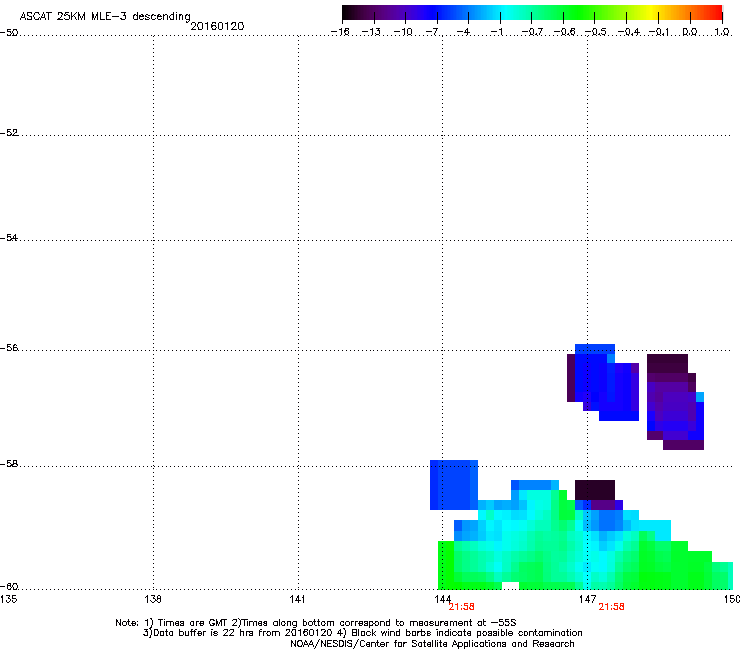Click the -13 label on the color scale
740x650 pixels.
coord(371,32)
